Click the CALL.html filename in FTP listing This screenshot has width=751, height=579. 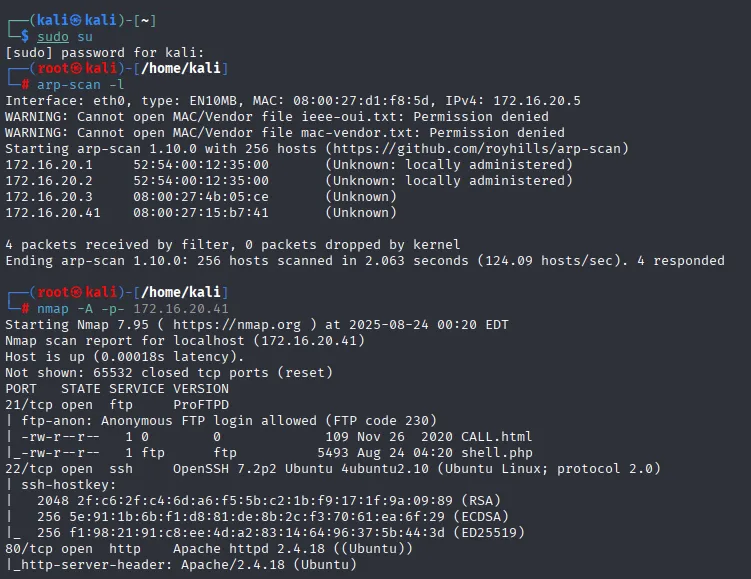pos(496,437)
